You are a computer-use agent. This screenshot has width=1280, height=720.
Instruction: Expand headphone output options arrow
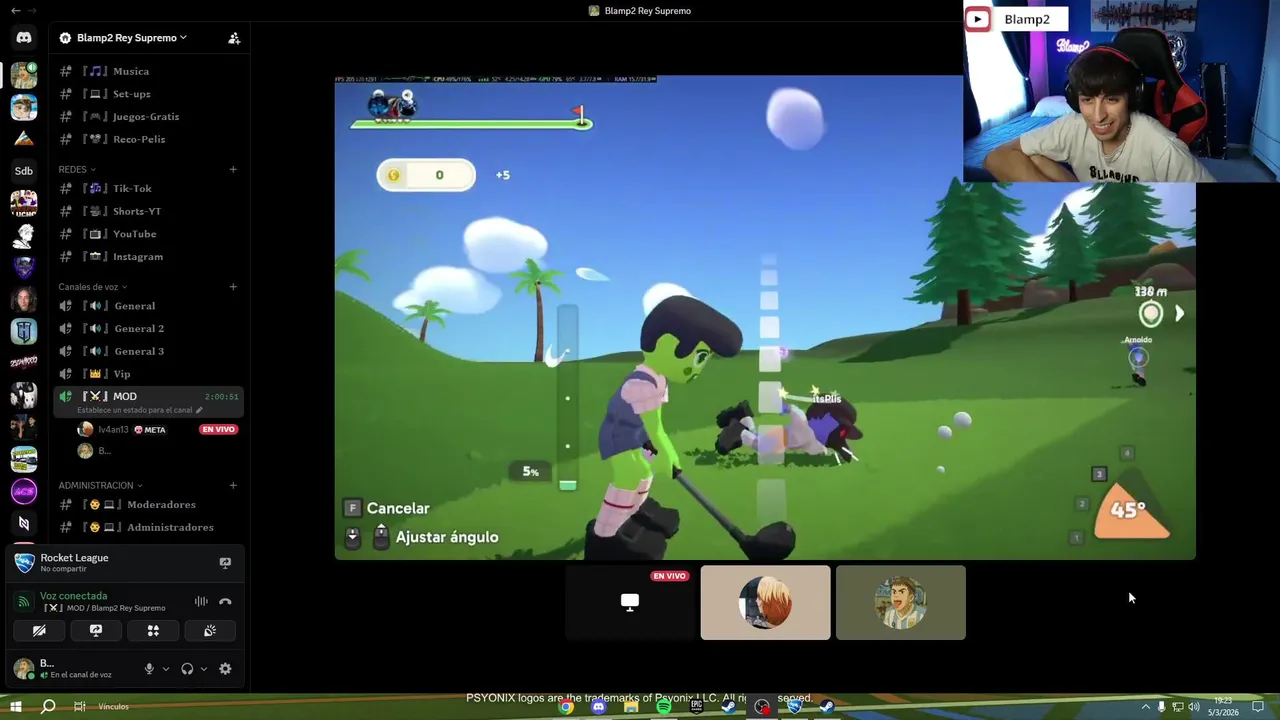[x=204, y=669]
